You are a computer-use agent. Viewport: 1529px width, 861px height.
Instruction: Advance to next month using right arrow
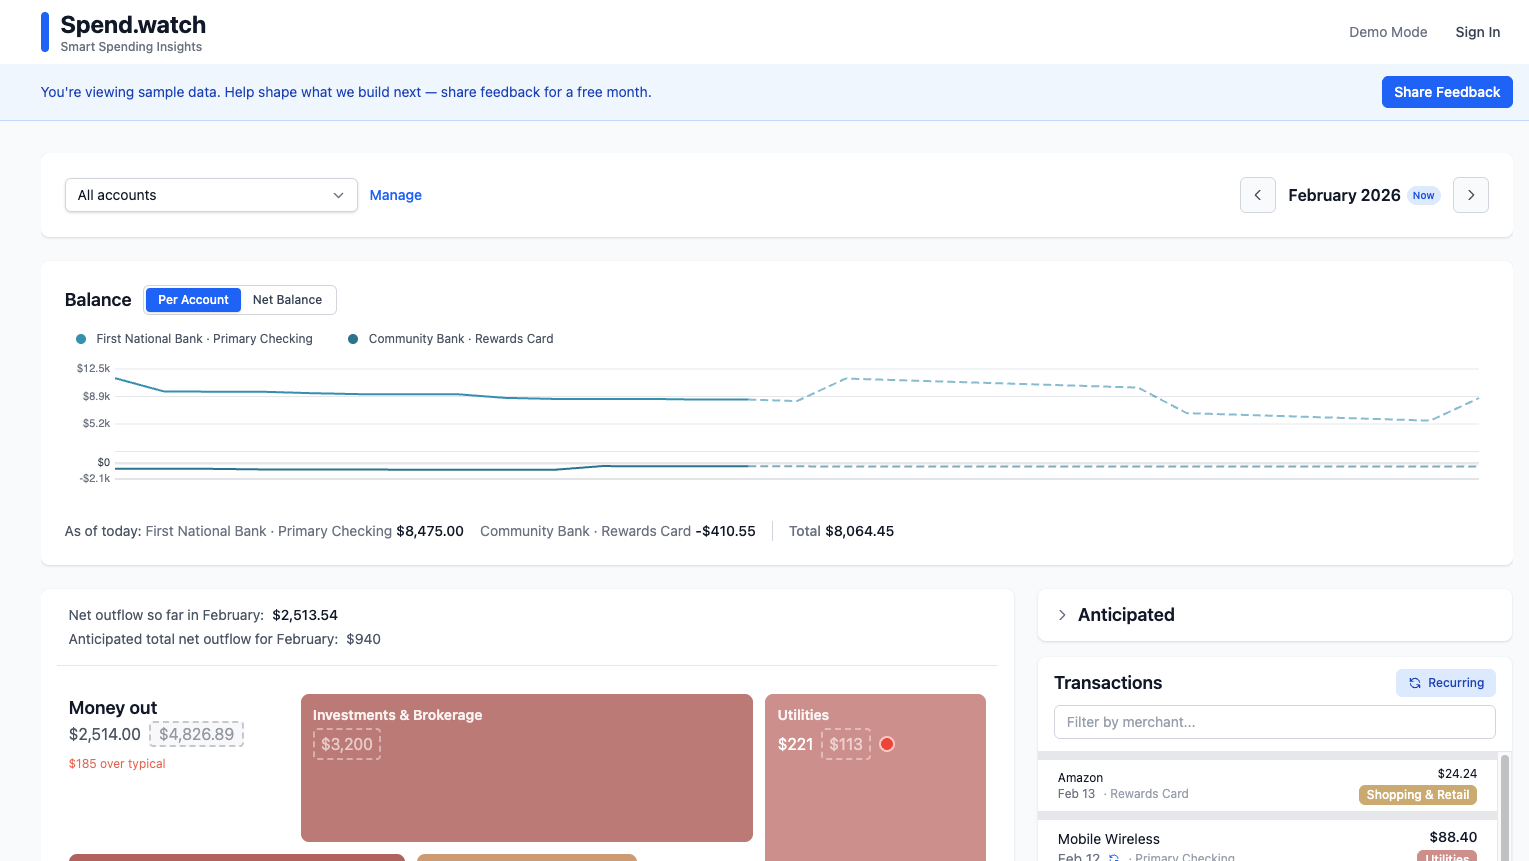pyautogui.click(x=1470, y=195)
